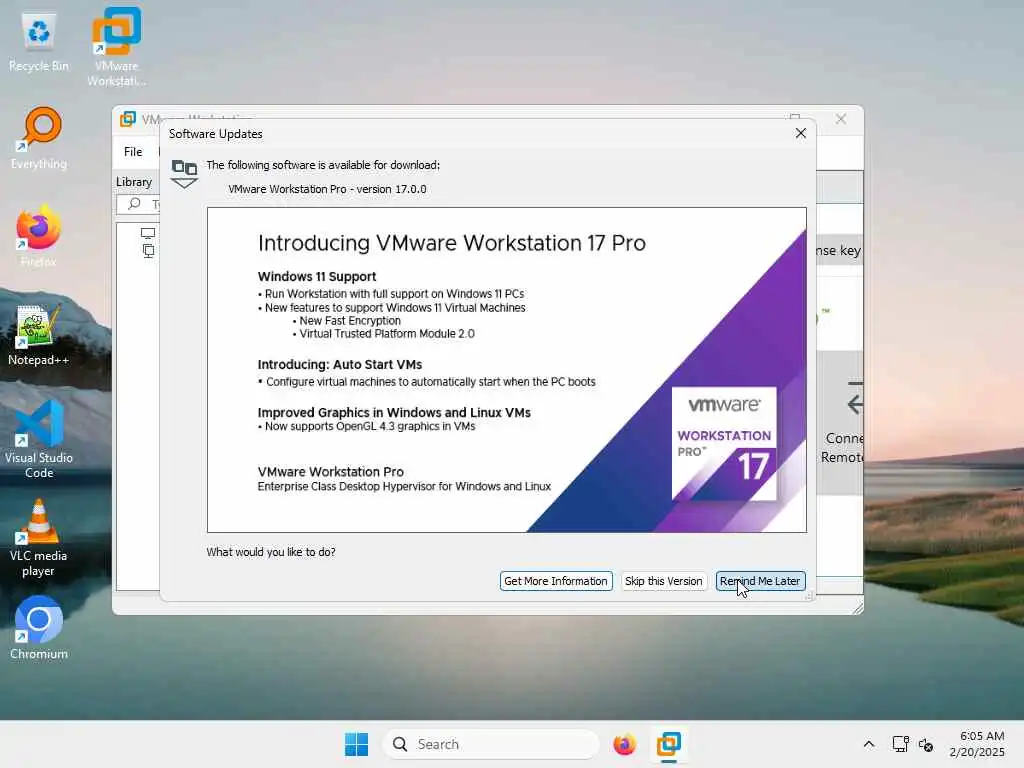Screen dimensions: 1024x768
Task: Click the 'Introducing VMware Workstation 17 Pro' title
Action: tap(452, 243)
